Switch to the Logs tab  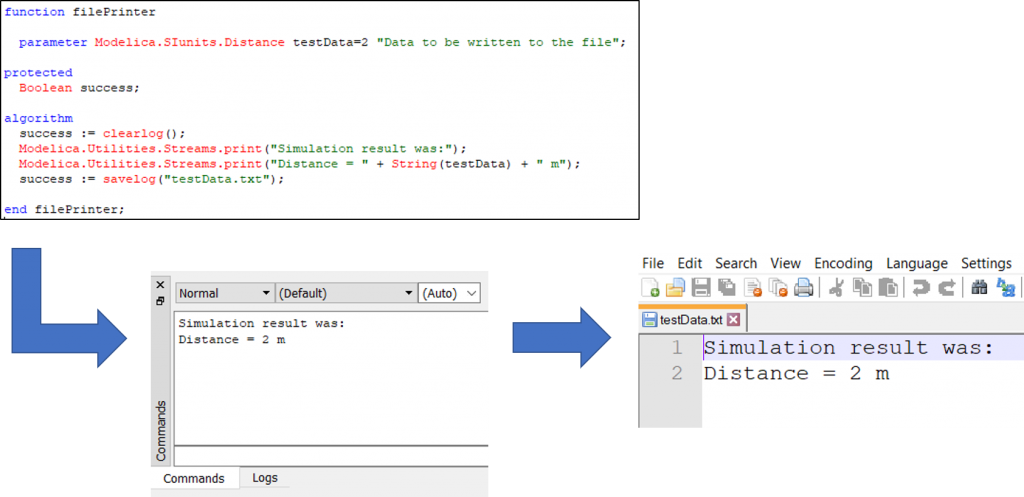tap(265, 477)
